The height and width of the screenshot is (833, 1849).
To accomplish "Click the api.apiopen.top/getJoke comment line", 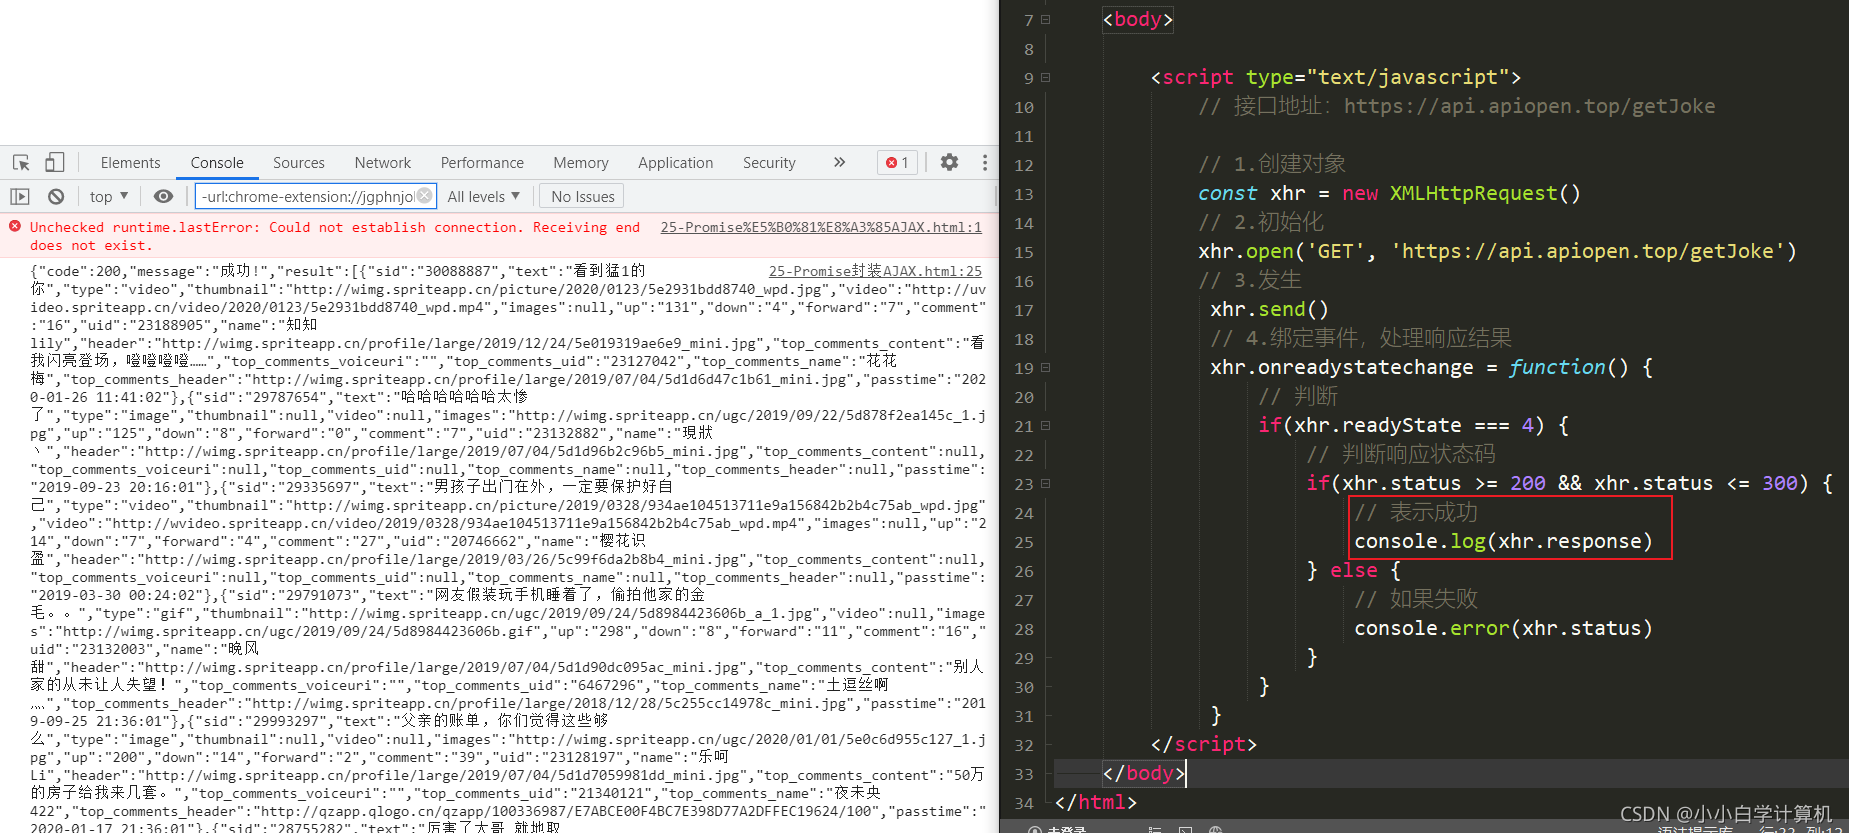I will click(x=1457, y=106).
